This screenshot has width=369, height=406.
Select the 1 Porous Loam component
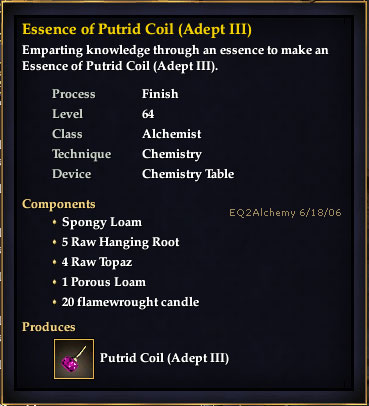[x=104, y=282]
